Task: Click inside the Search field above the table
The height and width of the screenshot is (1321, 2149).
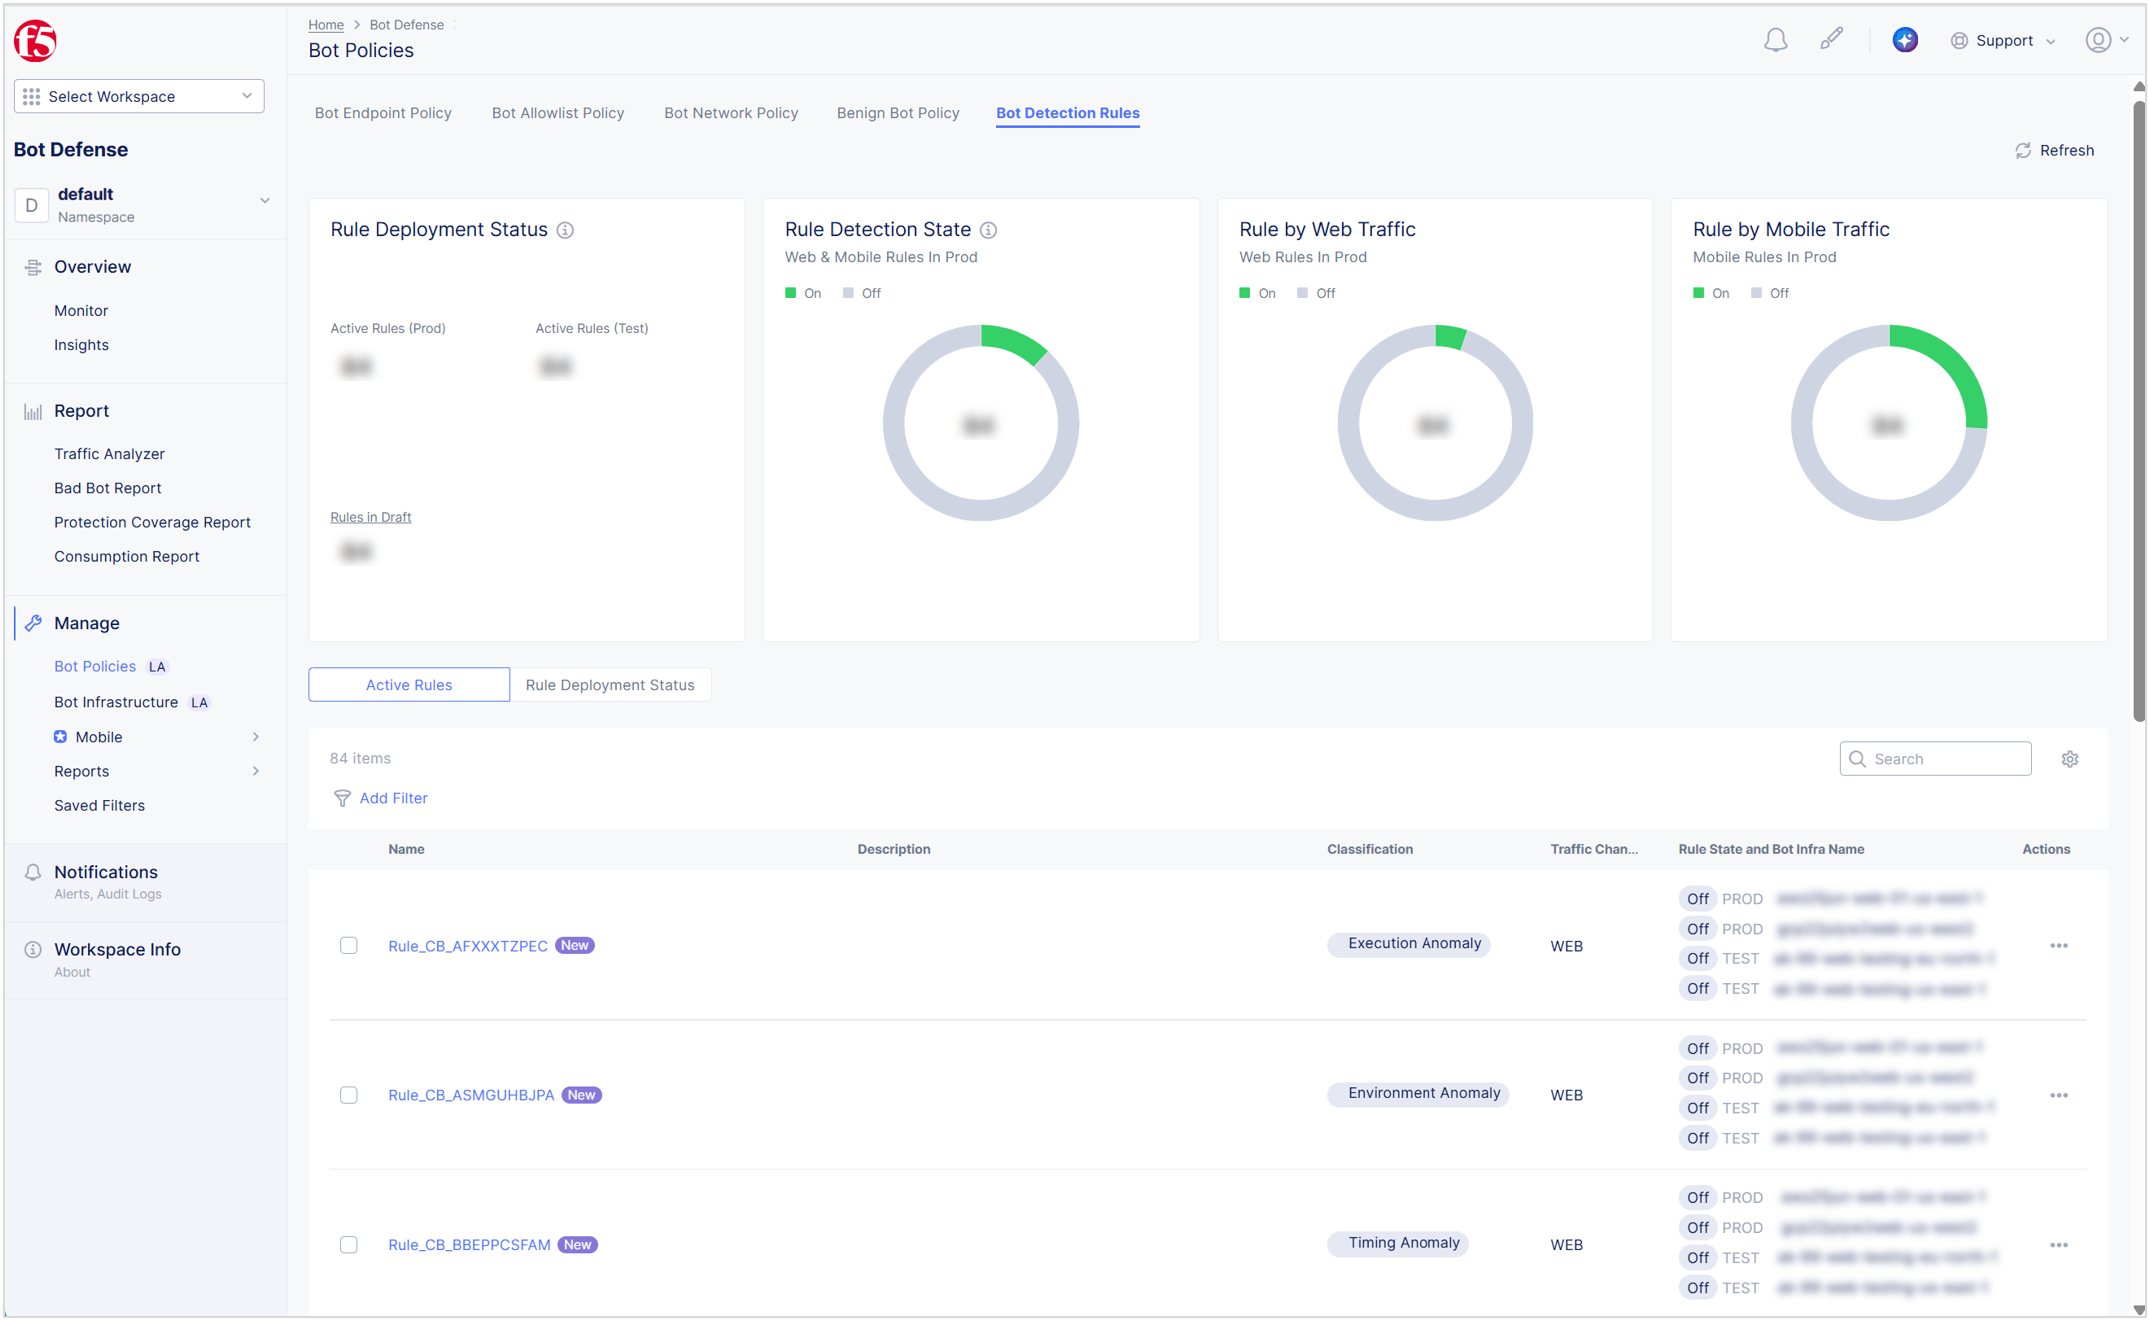Action: pos(1935,758)
